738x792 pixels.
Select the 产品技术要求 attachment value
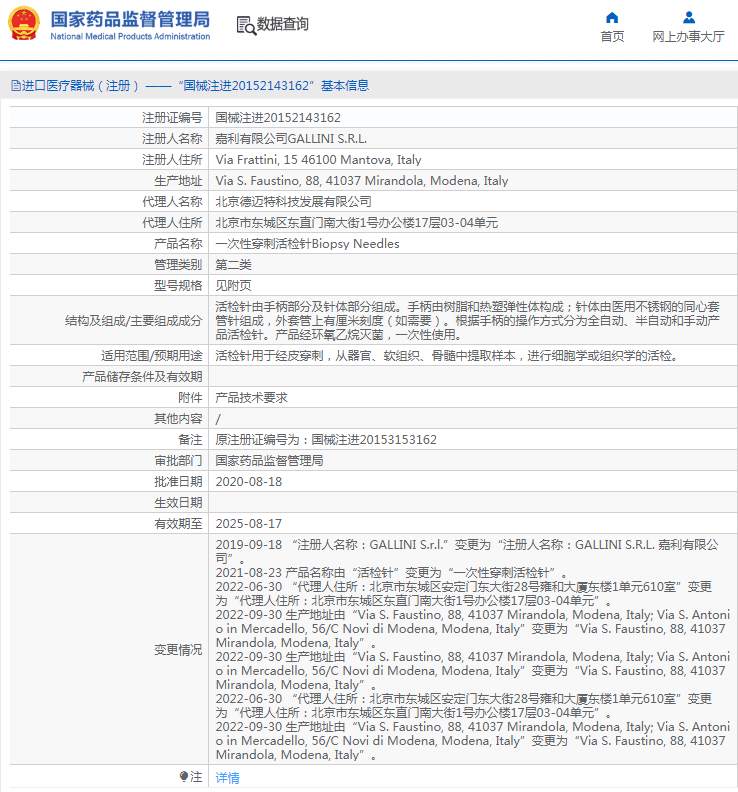[252, 398]
